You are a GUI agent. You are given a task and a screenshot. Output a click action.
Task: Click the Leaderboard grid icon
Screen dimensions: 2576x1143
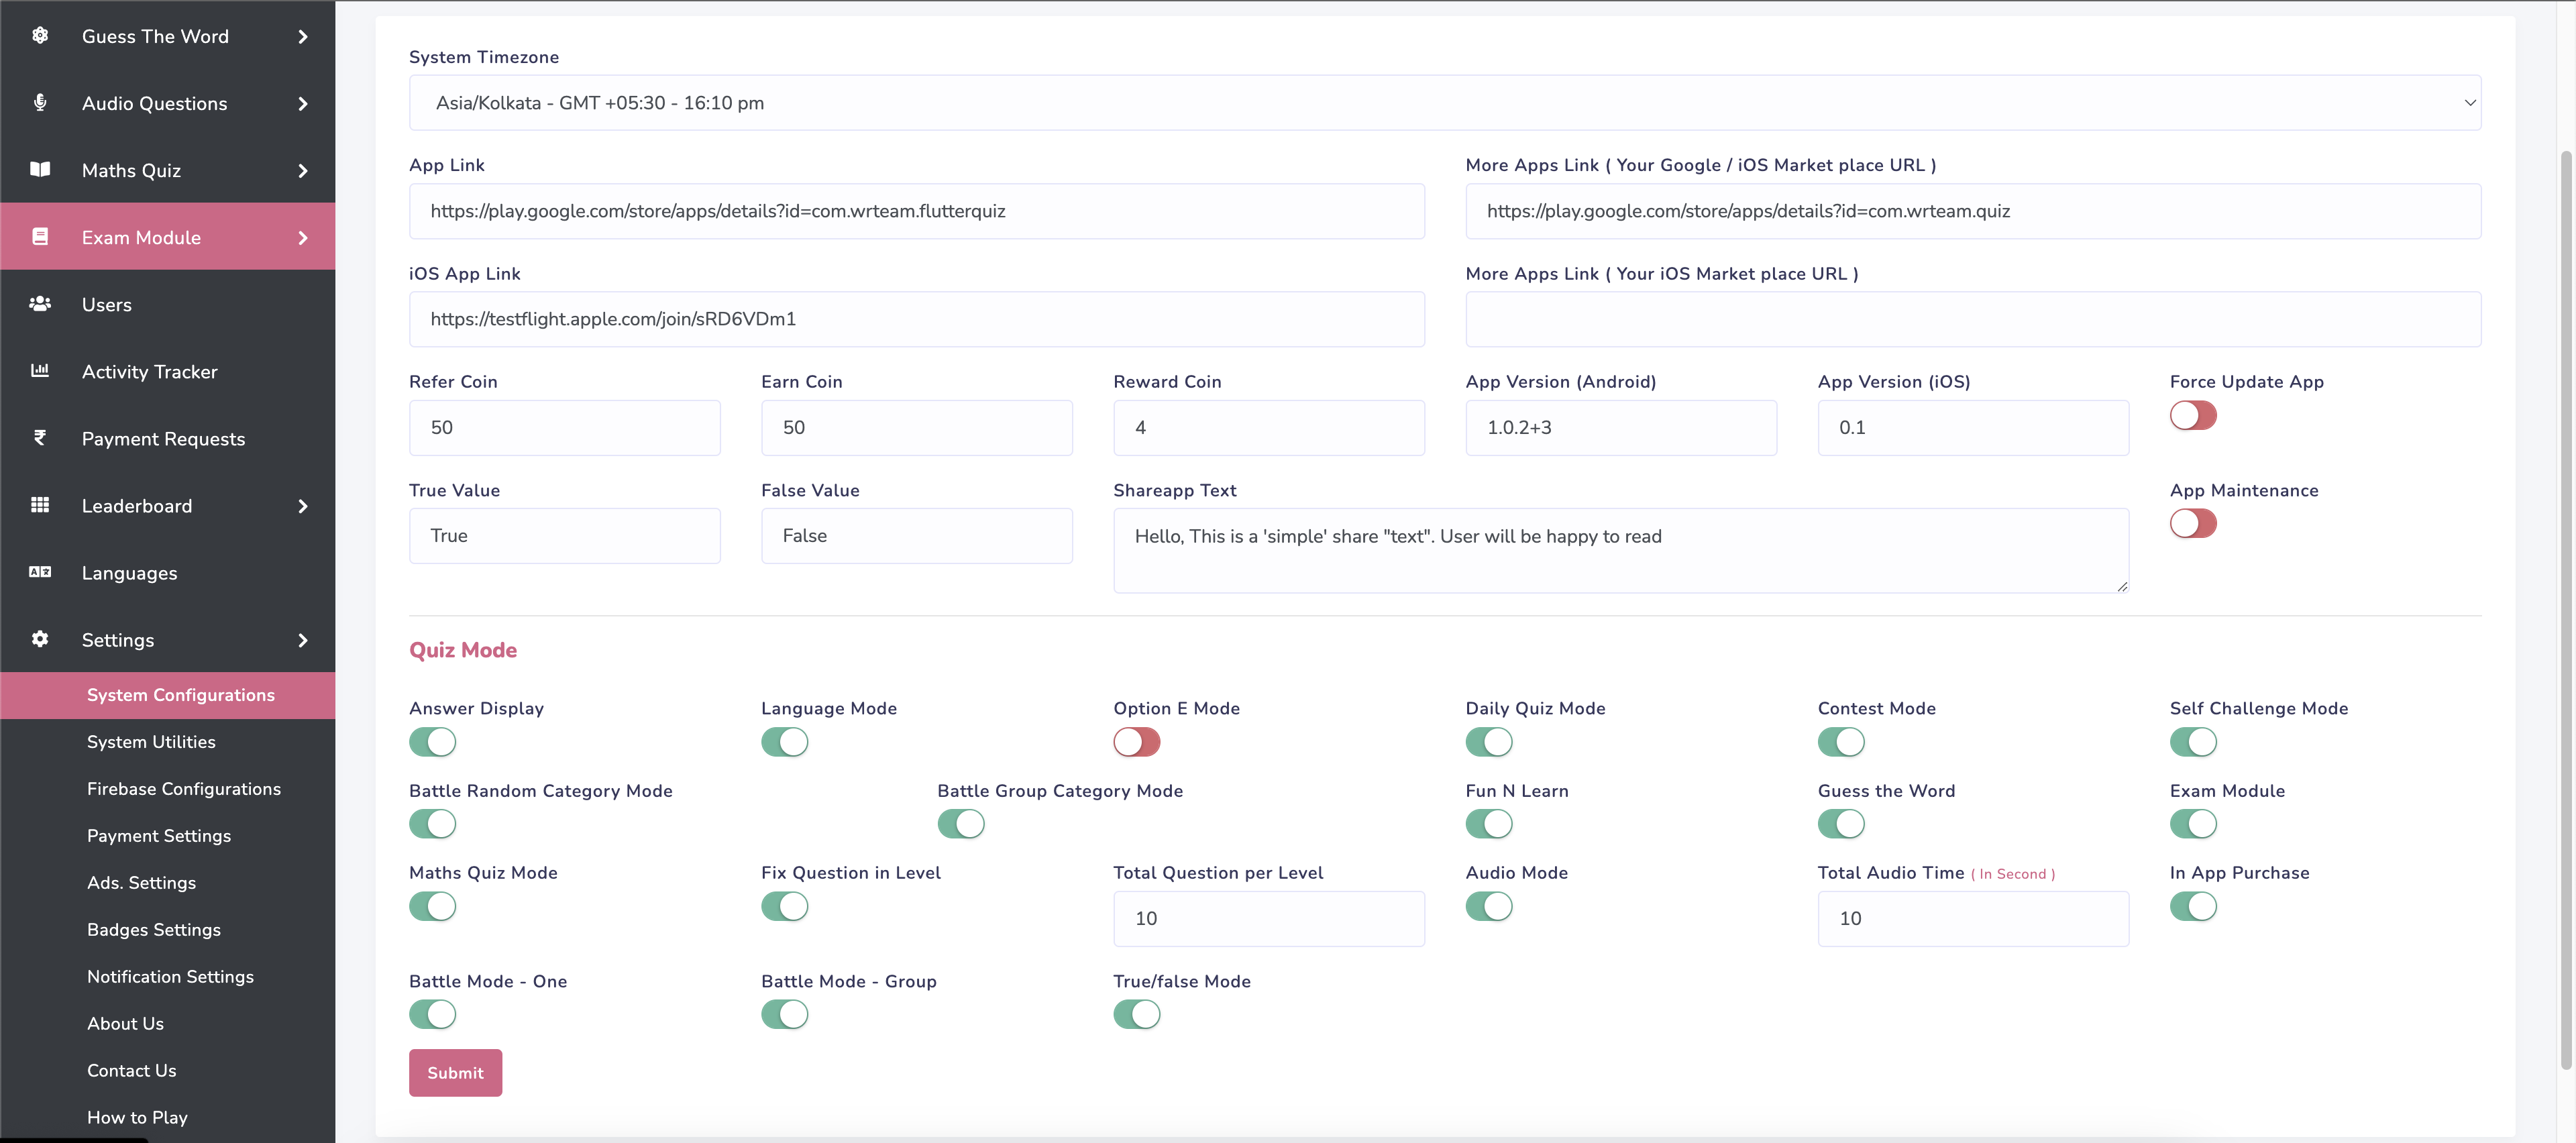coord(40,505)
